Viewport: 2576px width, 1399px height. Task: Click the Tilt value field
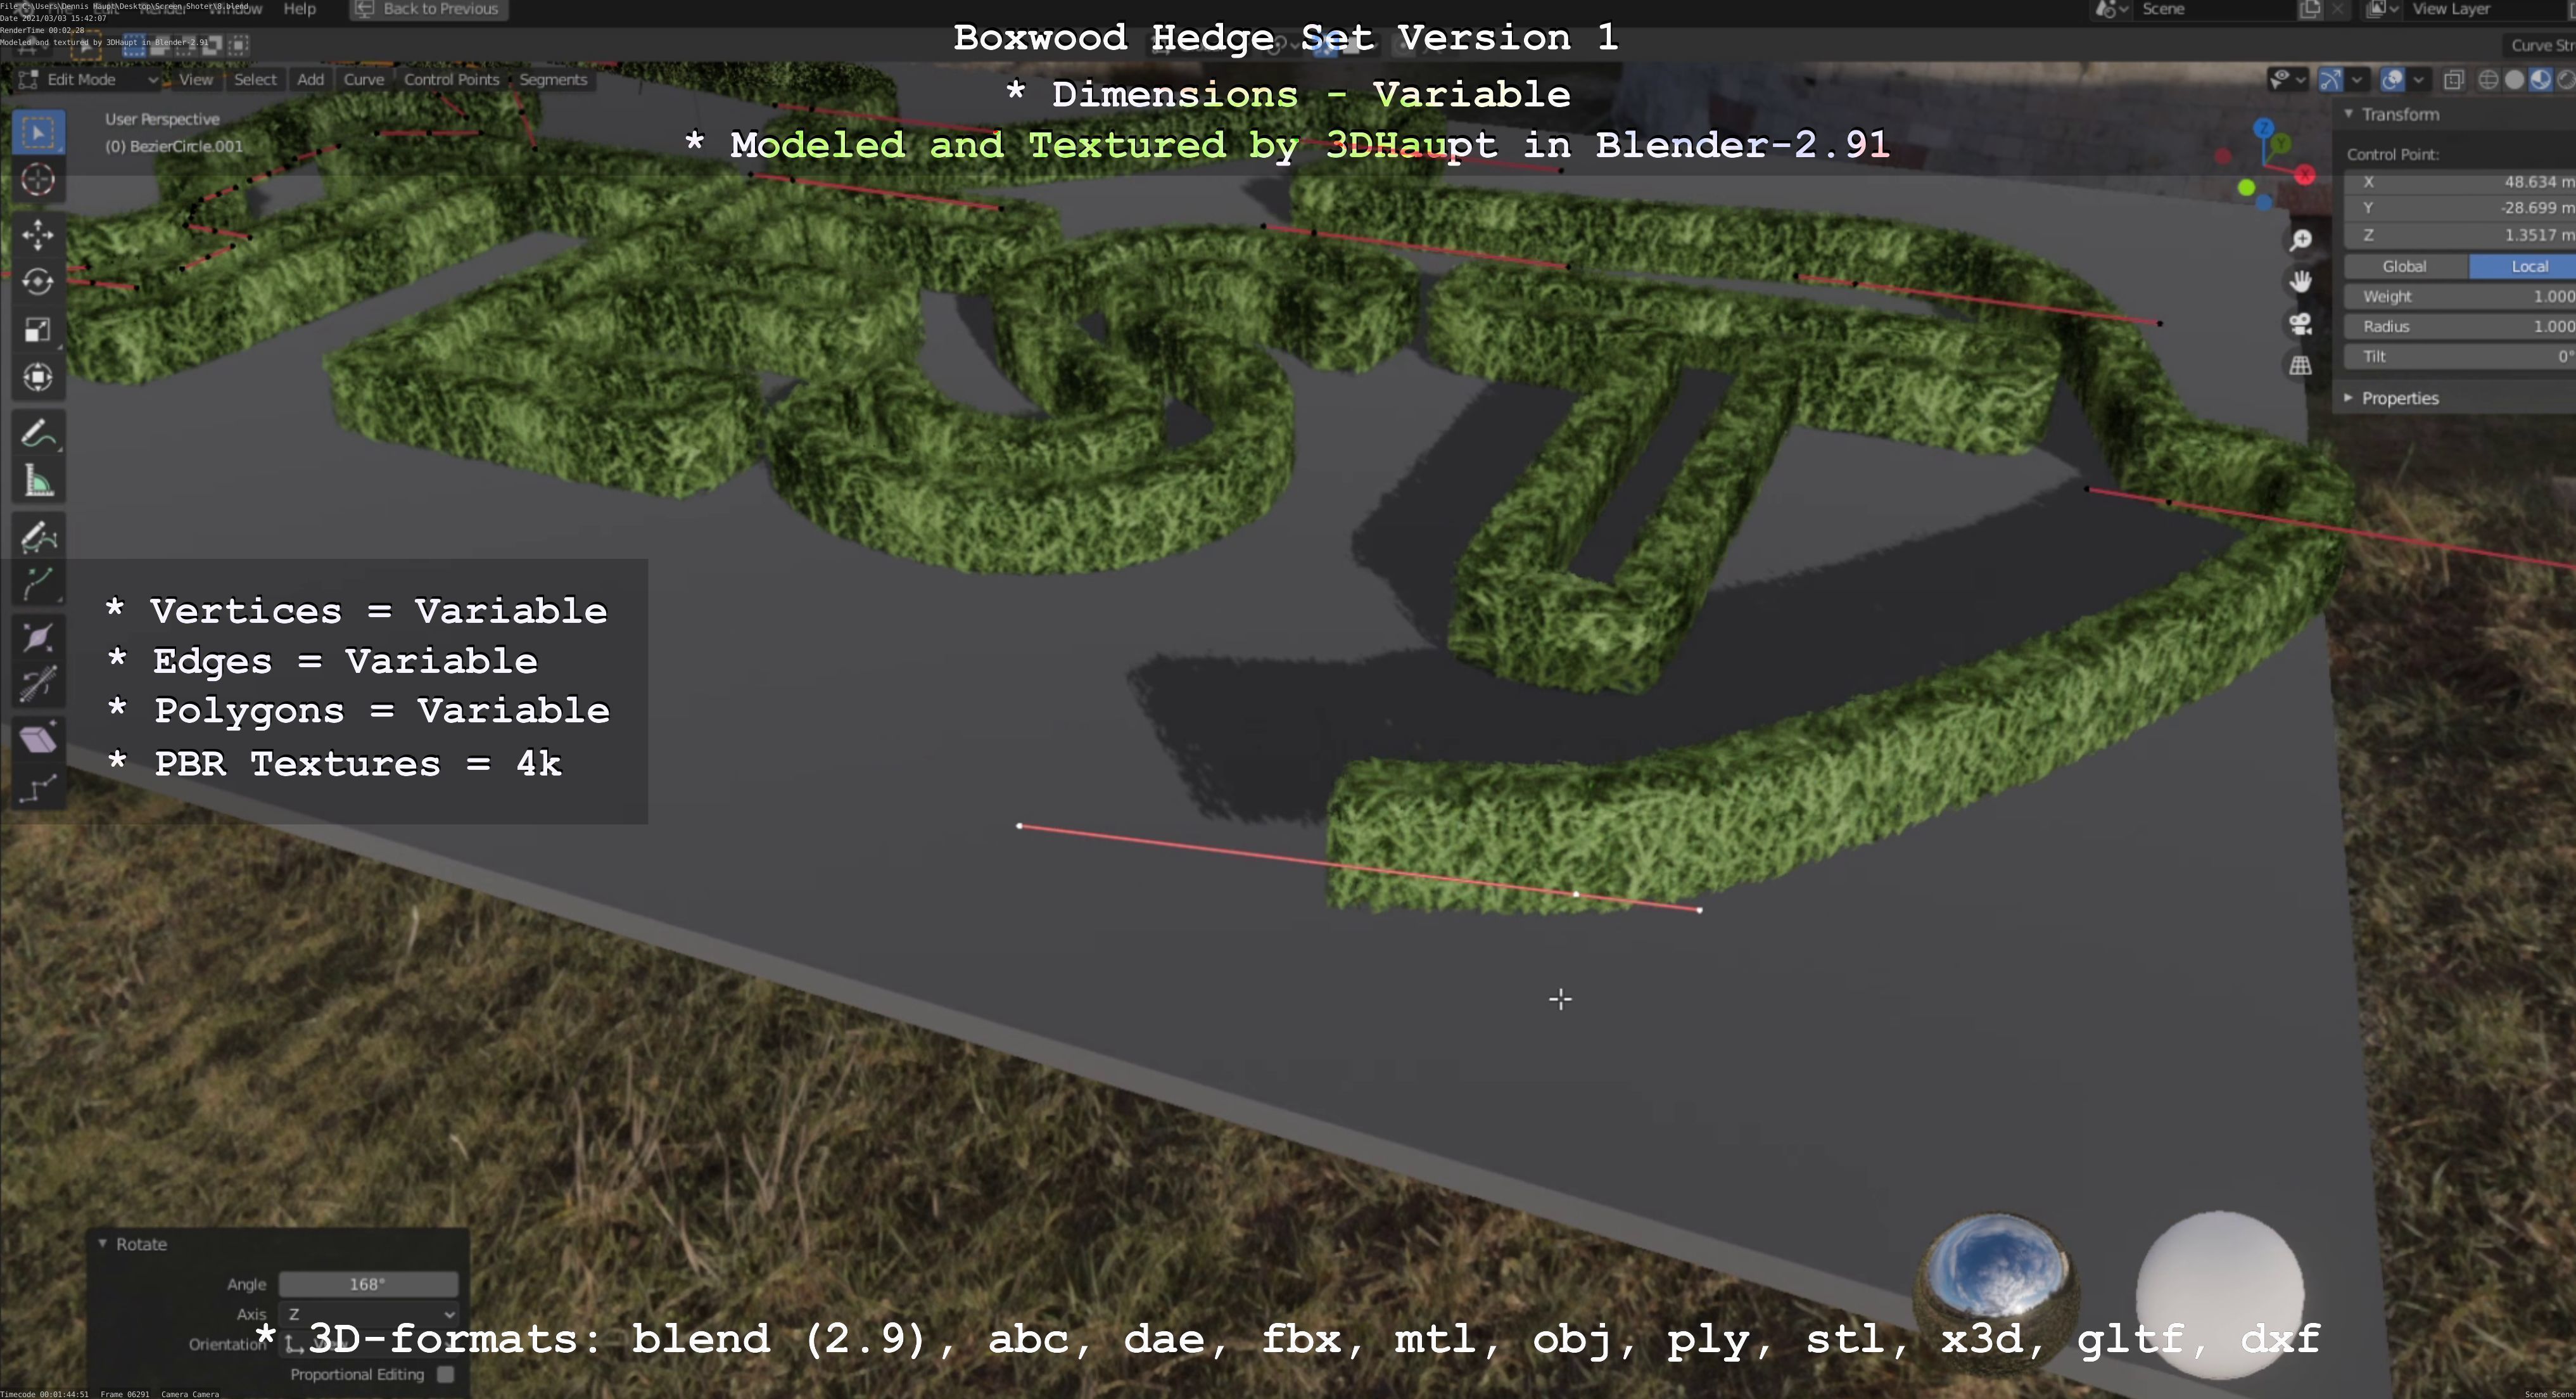pyautogui.click(x=2460, y=356)
